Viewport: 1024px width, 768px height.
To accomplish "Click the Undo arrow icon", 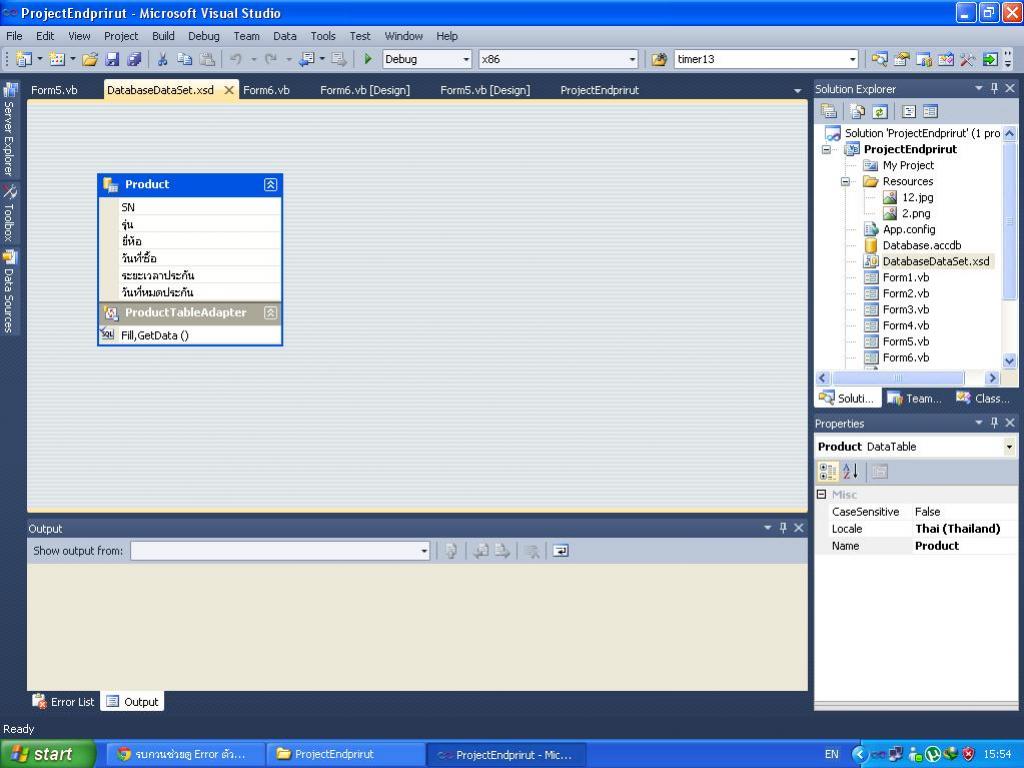I will 236,59.
